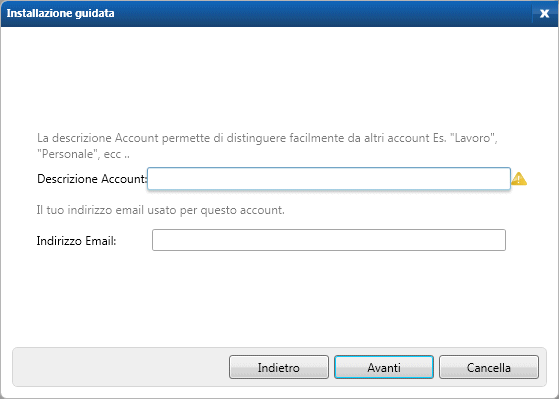Select the Descrizione Account label
This screenshot has width=559, height=399.
92,179
